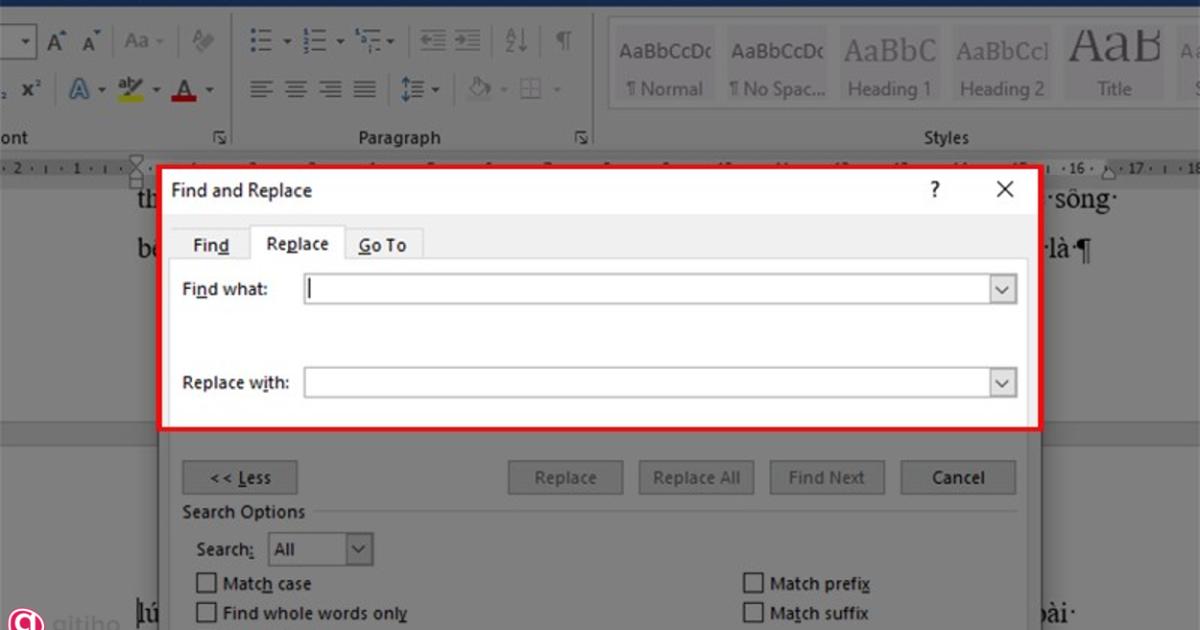Screen dimensions: 1200x630
Task: Click the Justify alignment icon
Action: pos(365,90)
